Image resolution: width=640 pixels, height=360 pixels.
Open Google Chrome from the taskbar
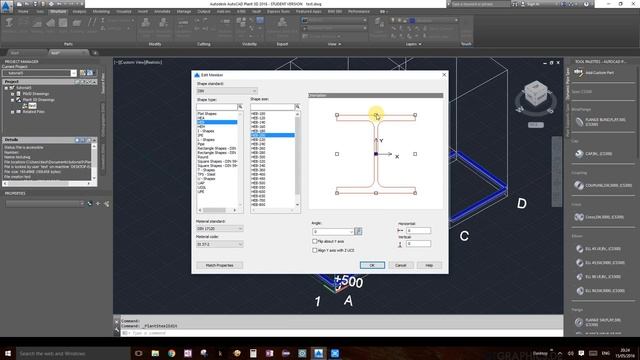tap(171, 353)
